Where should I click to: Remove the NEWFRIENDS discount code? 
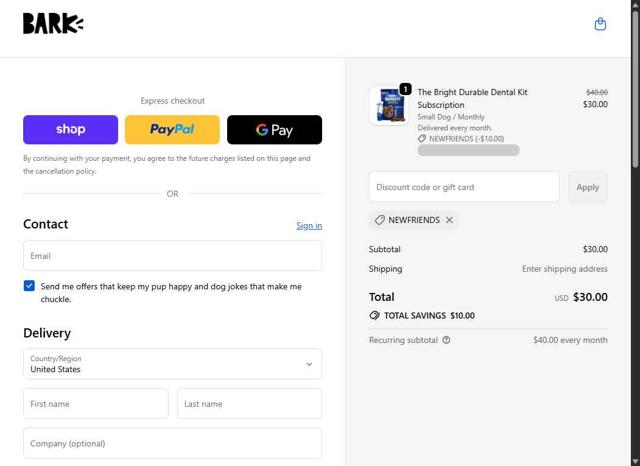pos(449,220)
